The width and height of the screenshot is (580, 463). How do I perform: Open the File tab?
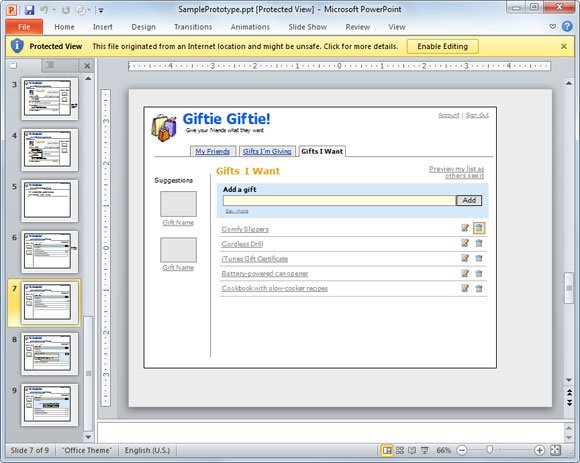(24, 27)
